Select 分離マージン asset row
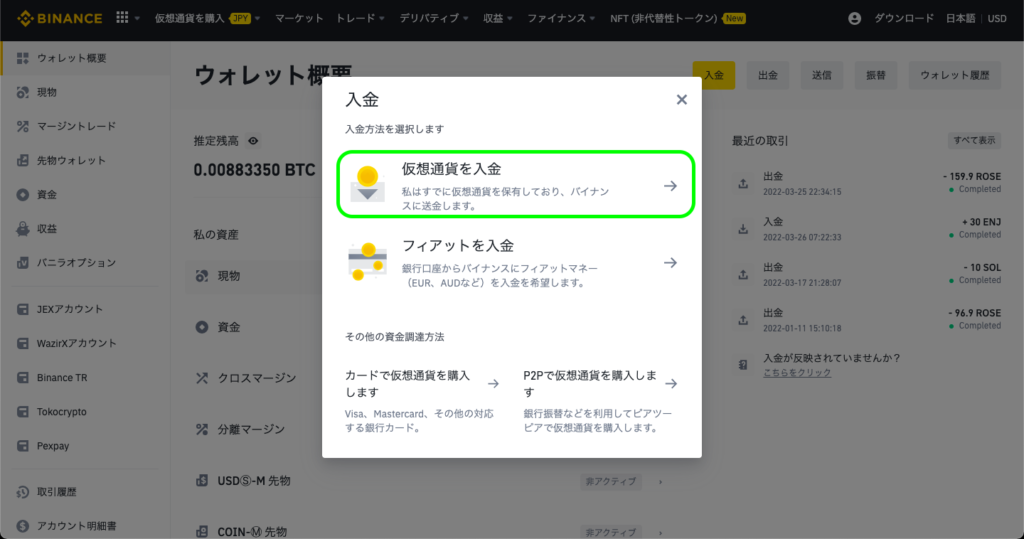 pyautogui.click(x=255, y=429)
